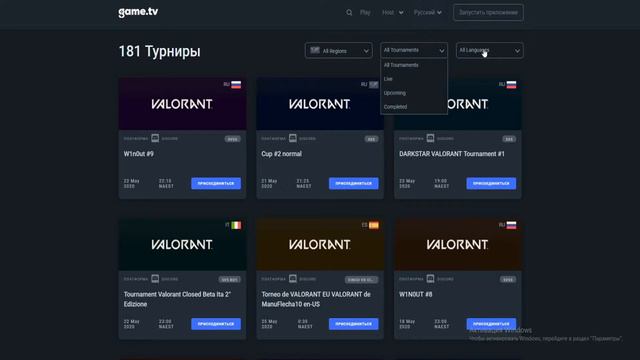Open the Cup #2 normal title
Viewport: 640px width, 360px height.
pos(281,154)
